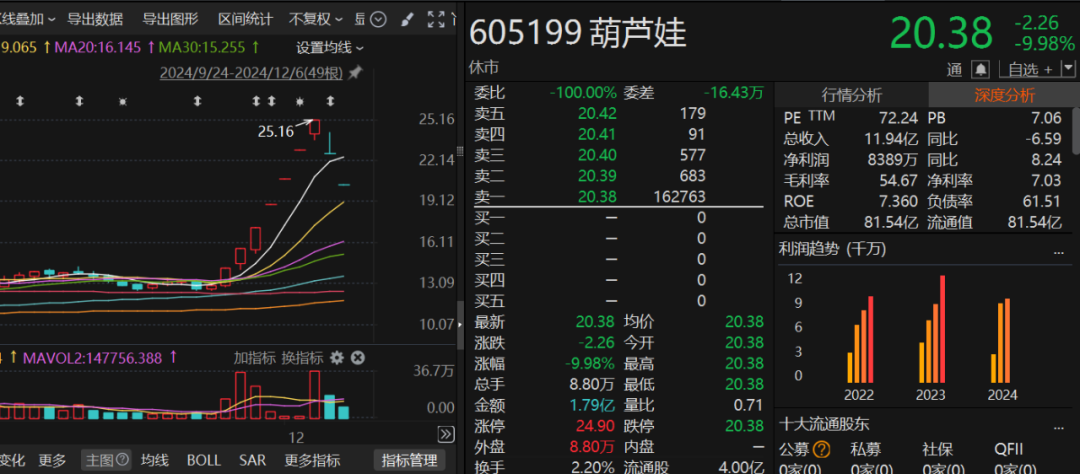1080x474 pixels.
Task: Click 换指标 change indicator
Action: click(302, 358)
